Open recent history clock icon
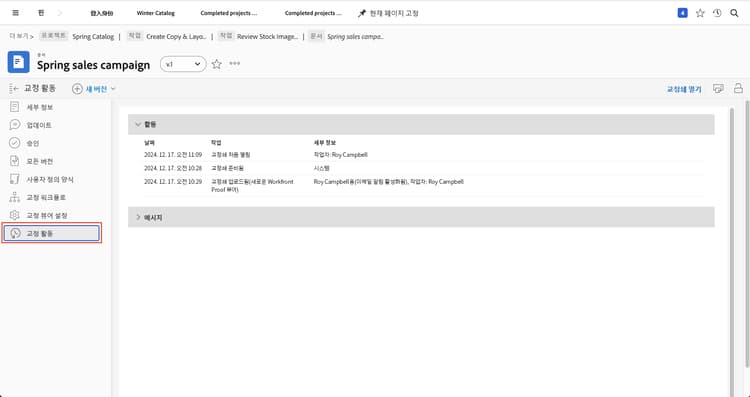 click(x=717, y=13)
